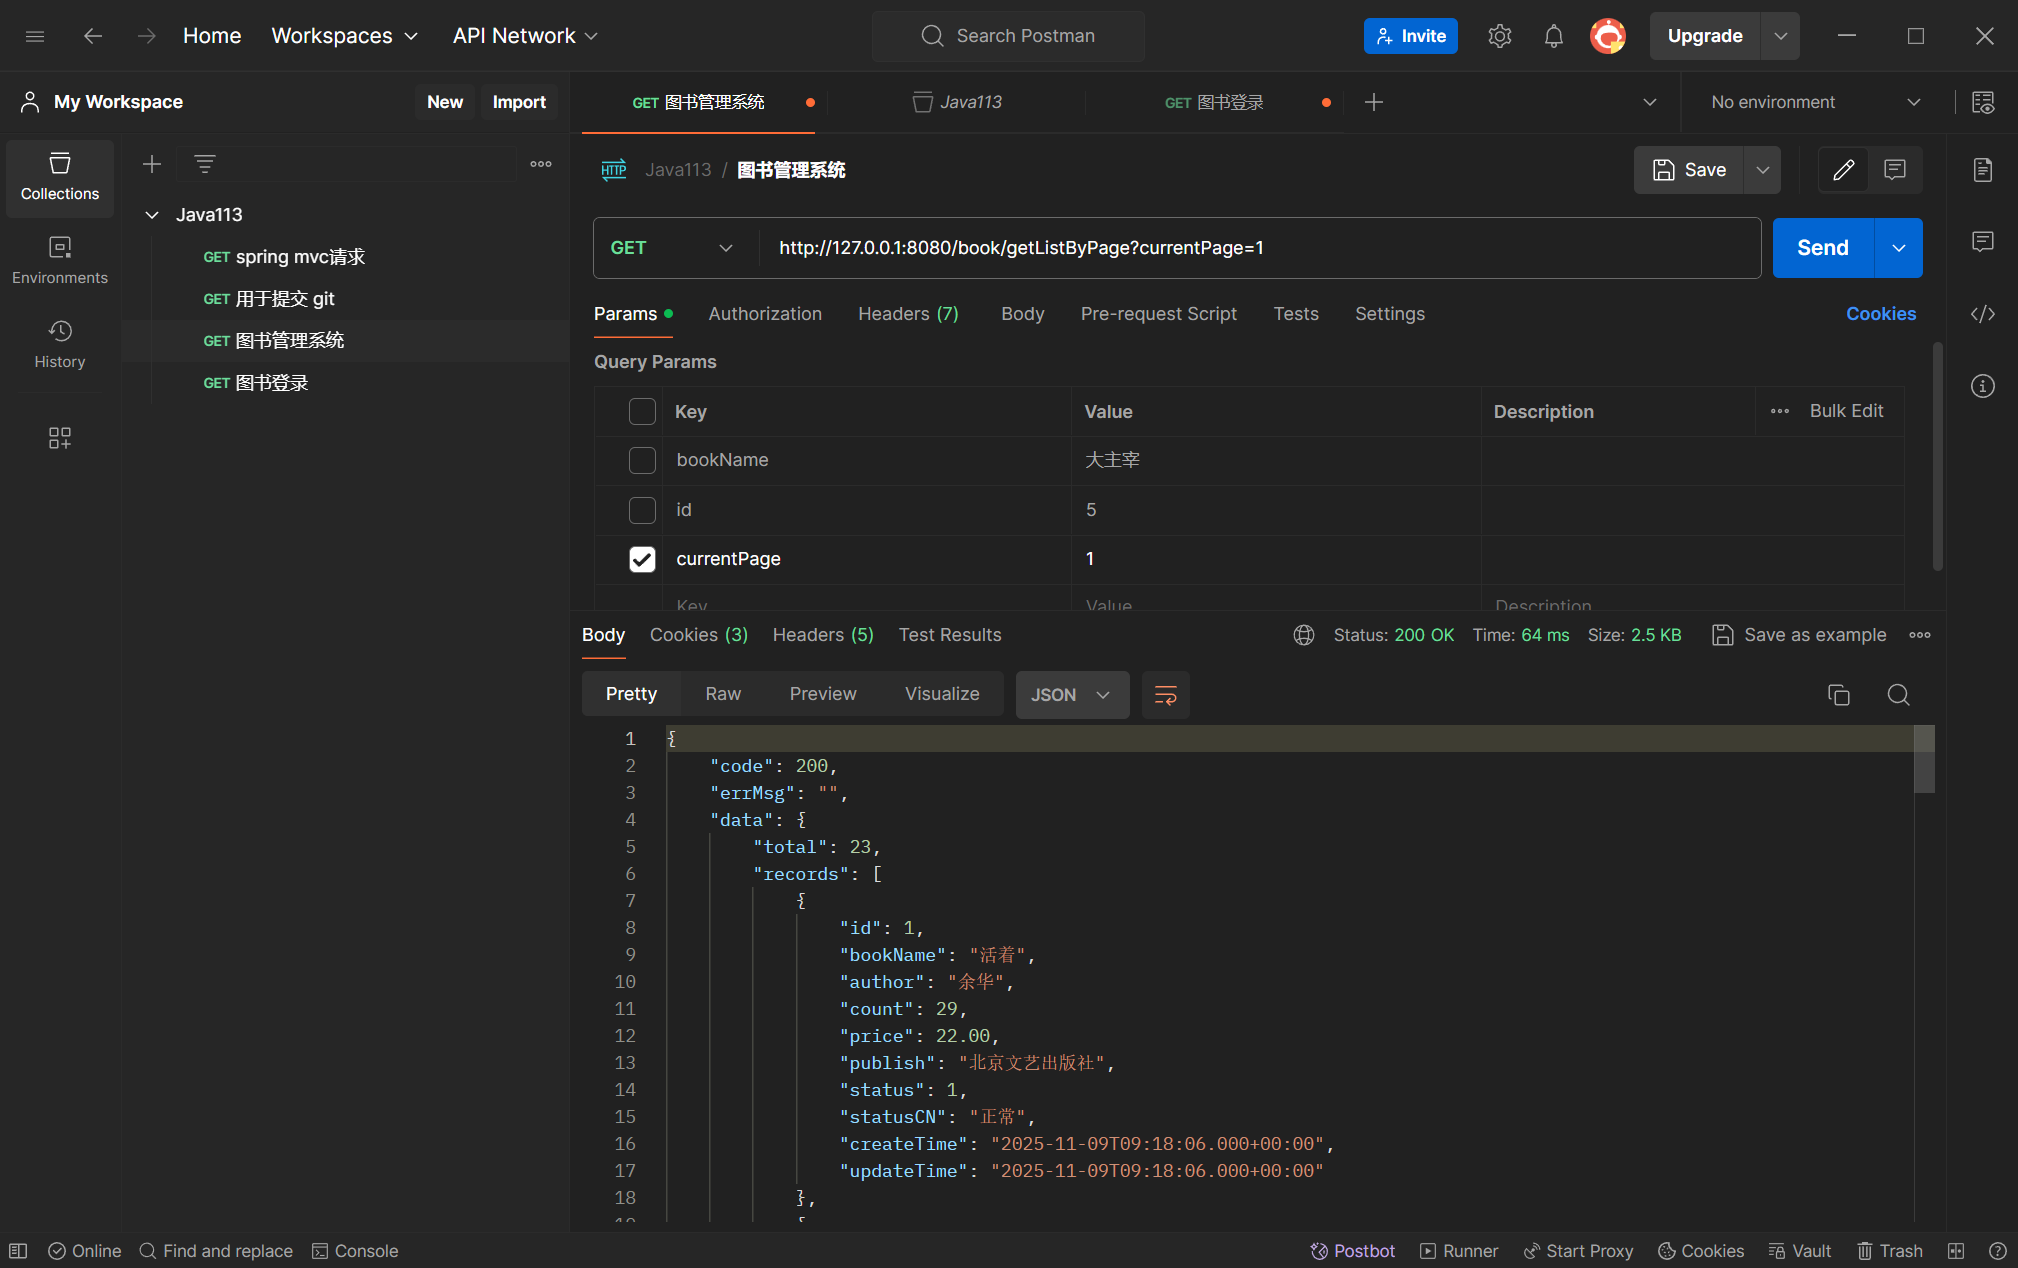Viewport: 2018px width, 1268px height.
Task: Open the Cookies link
Action: pyautogui.click(x=1881, y=314)
